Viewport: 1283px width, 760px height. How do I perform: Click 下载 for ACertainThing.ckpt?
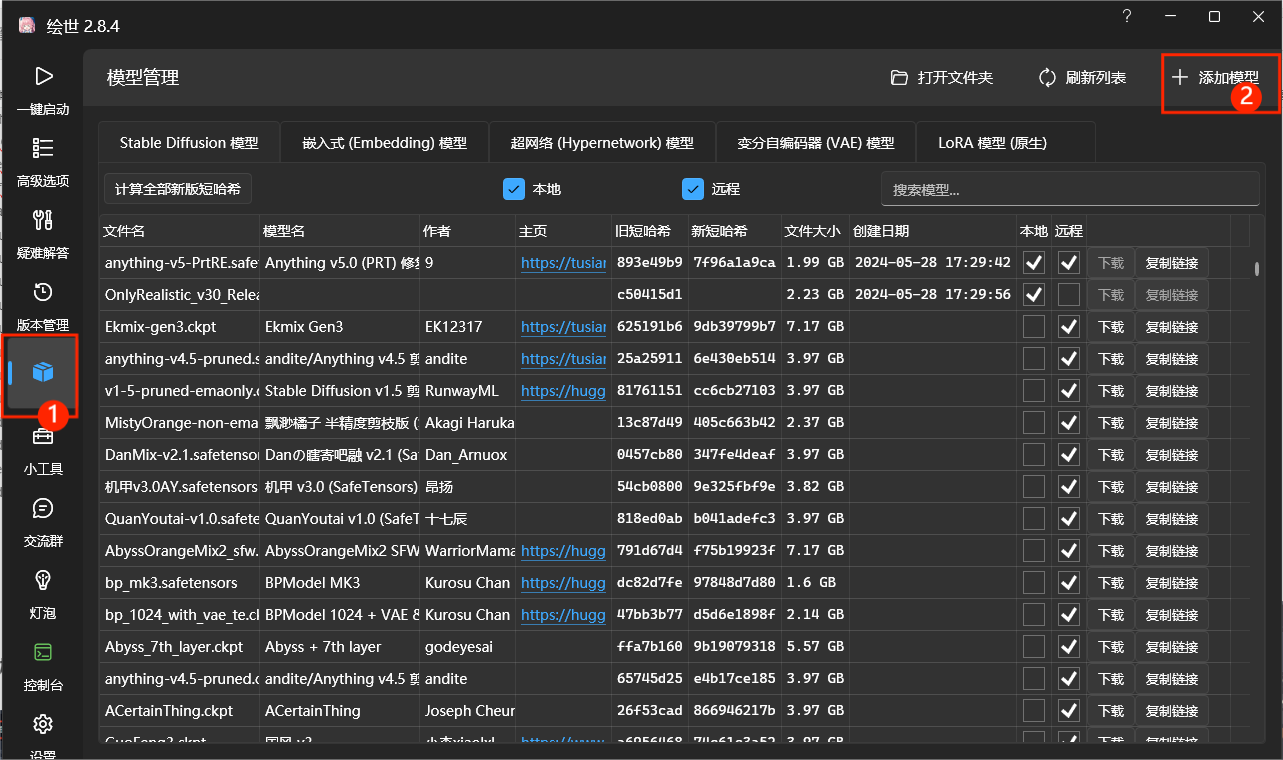(x=1111, y=711)
